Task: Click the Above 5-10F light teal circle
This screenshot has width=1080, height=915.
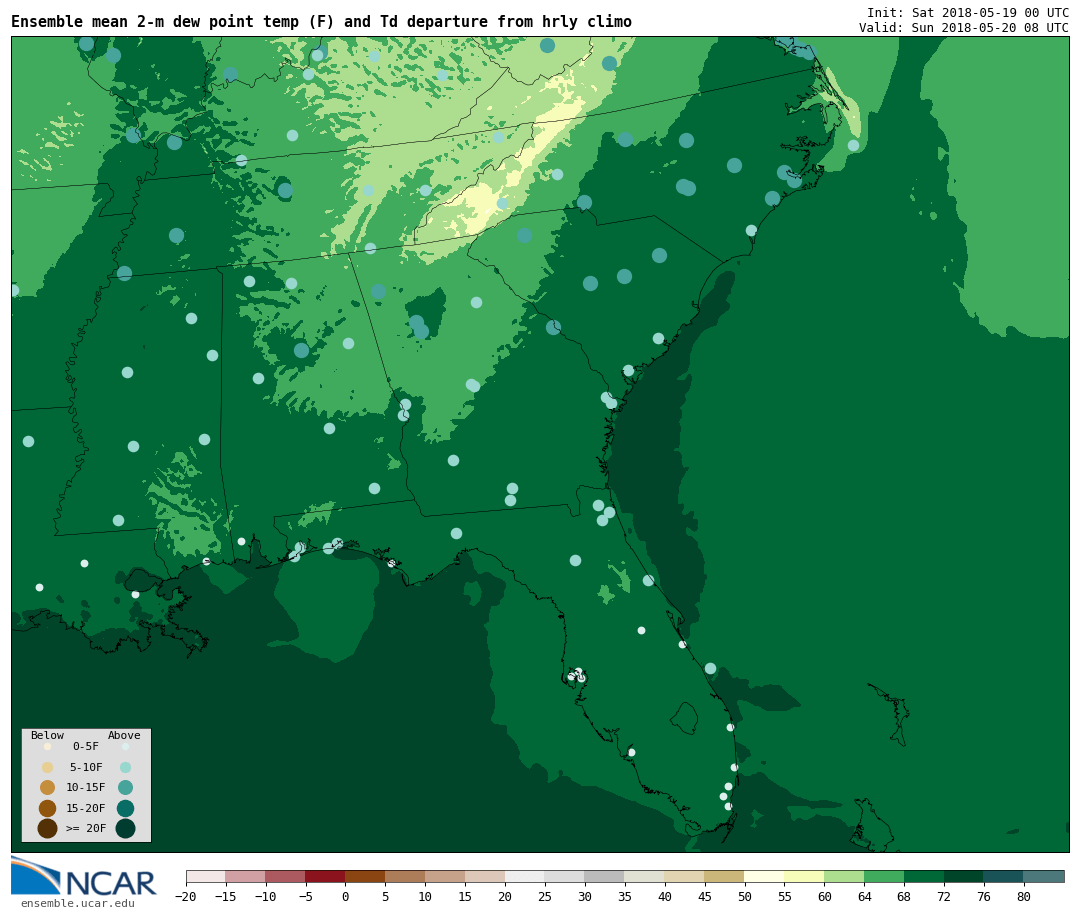Action: point(125,767)
